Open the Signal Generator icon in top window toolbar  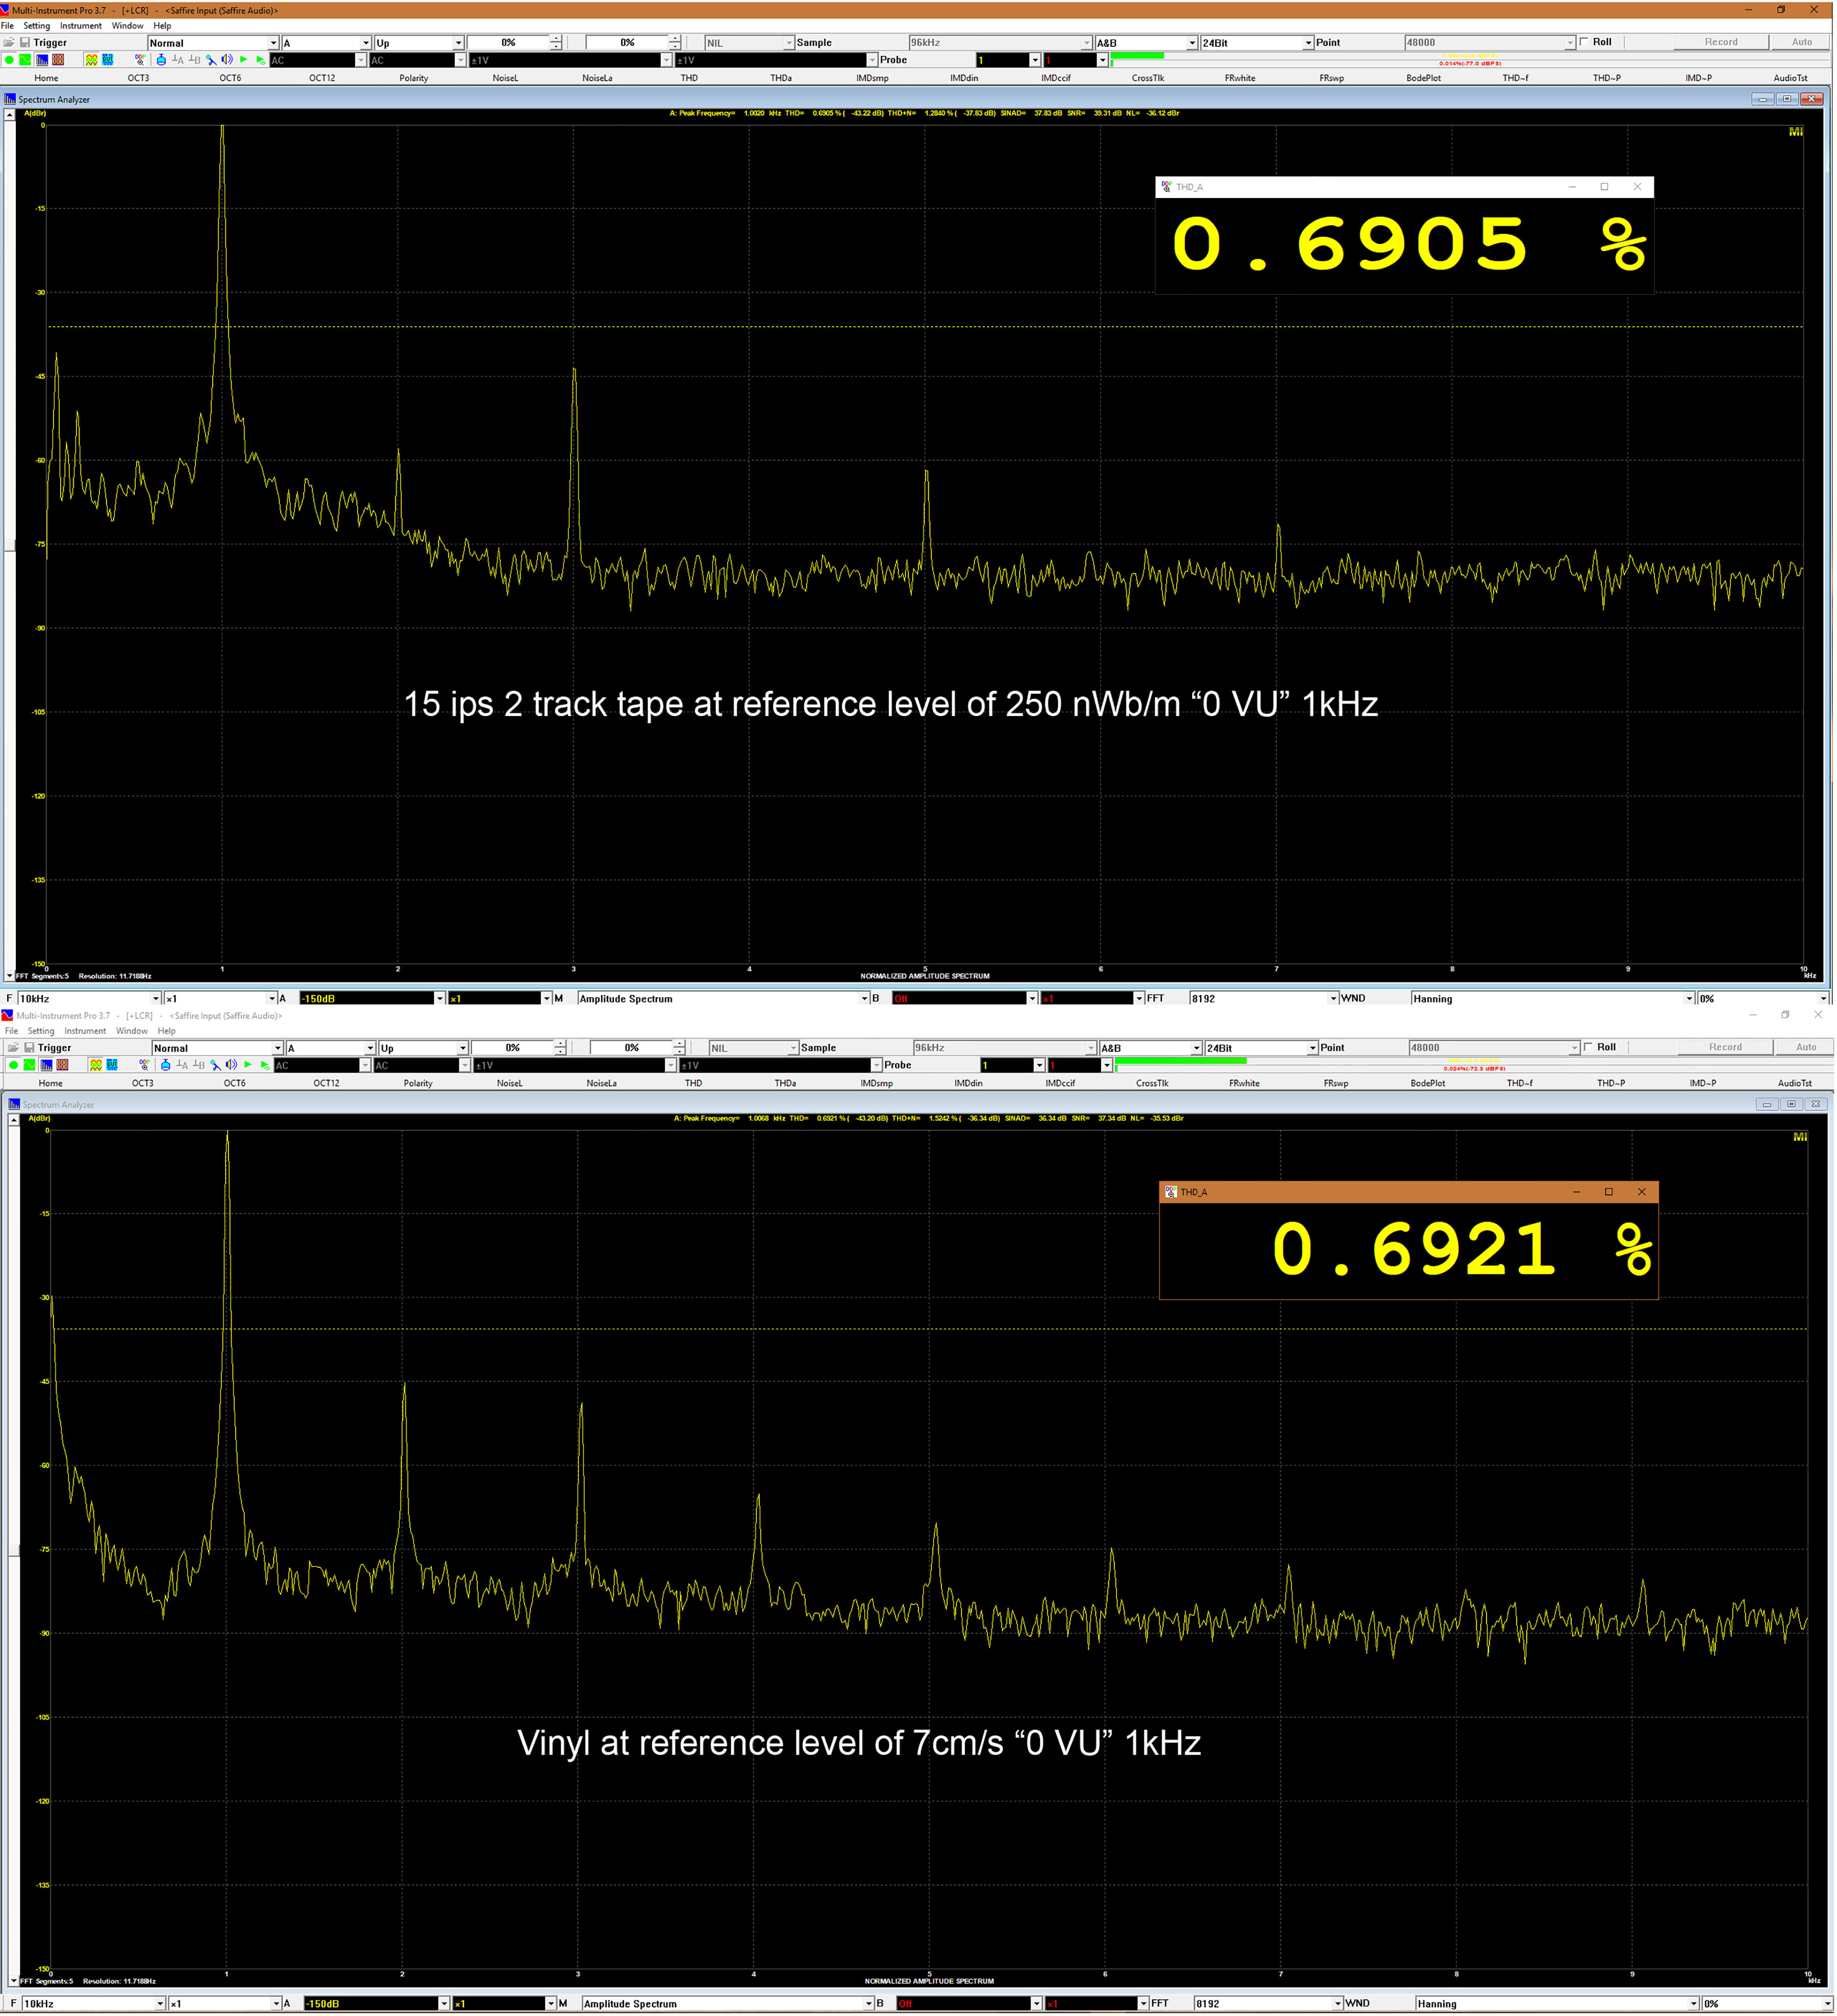92,60
